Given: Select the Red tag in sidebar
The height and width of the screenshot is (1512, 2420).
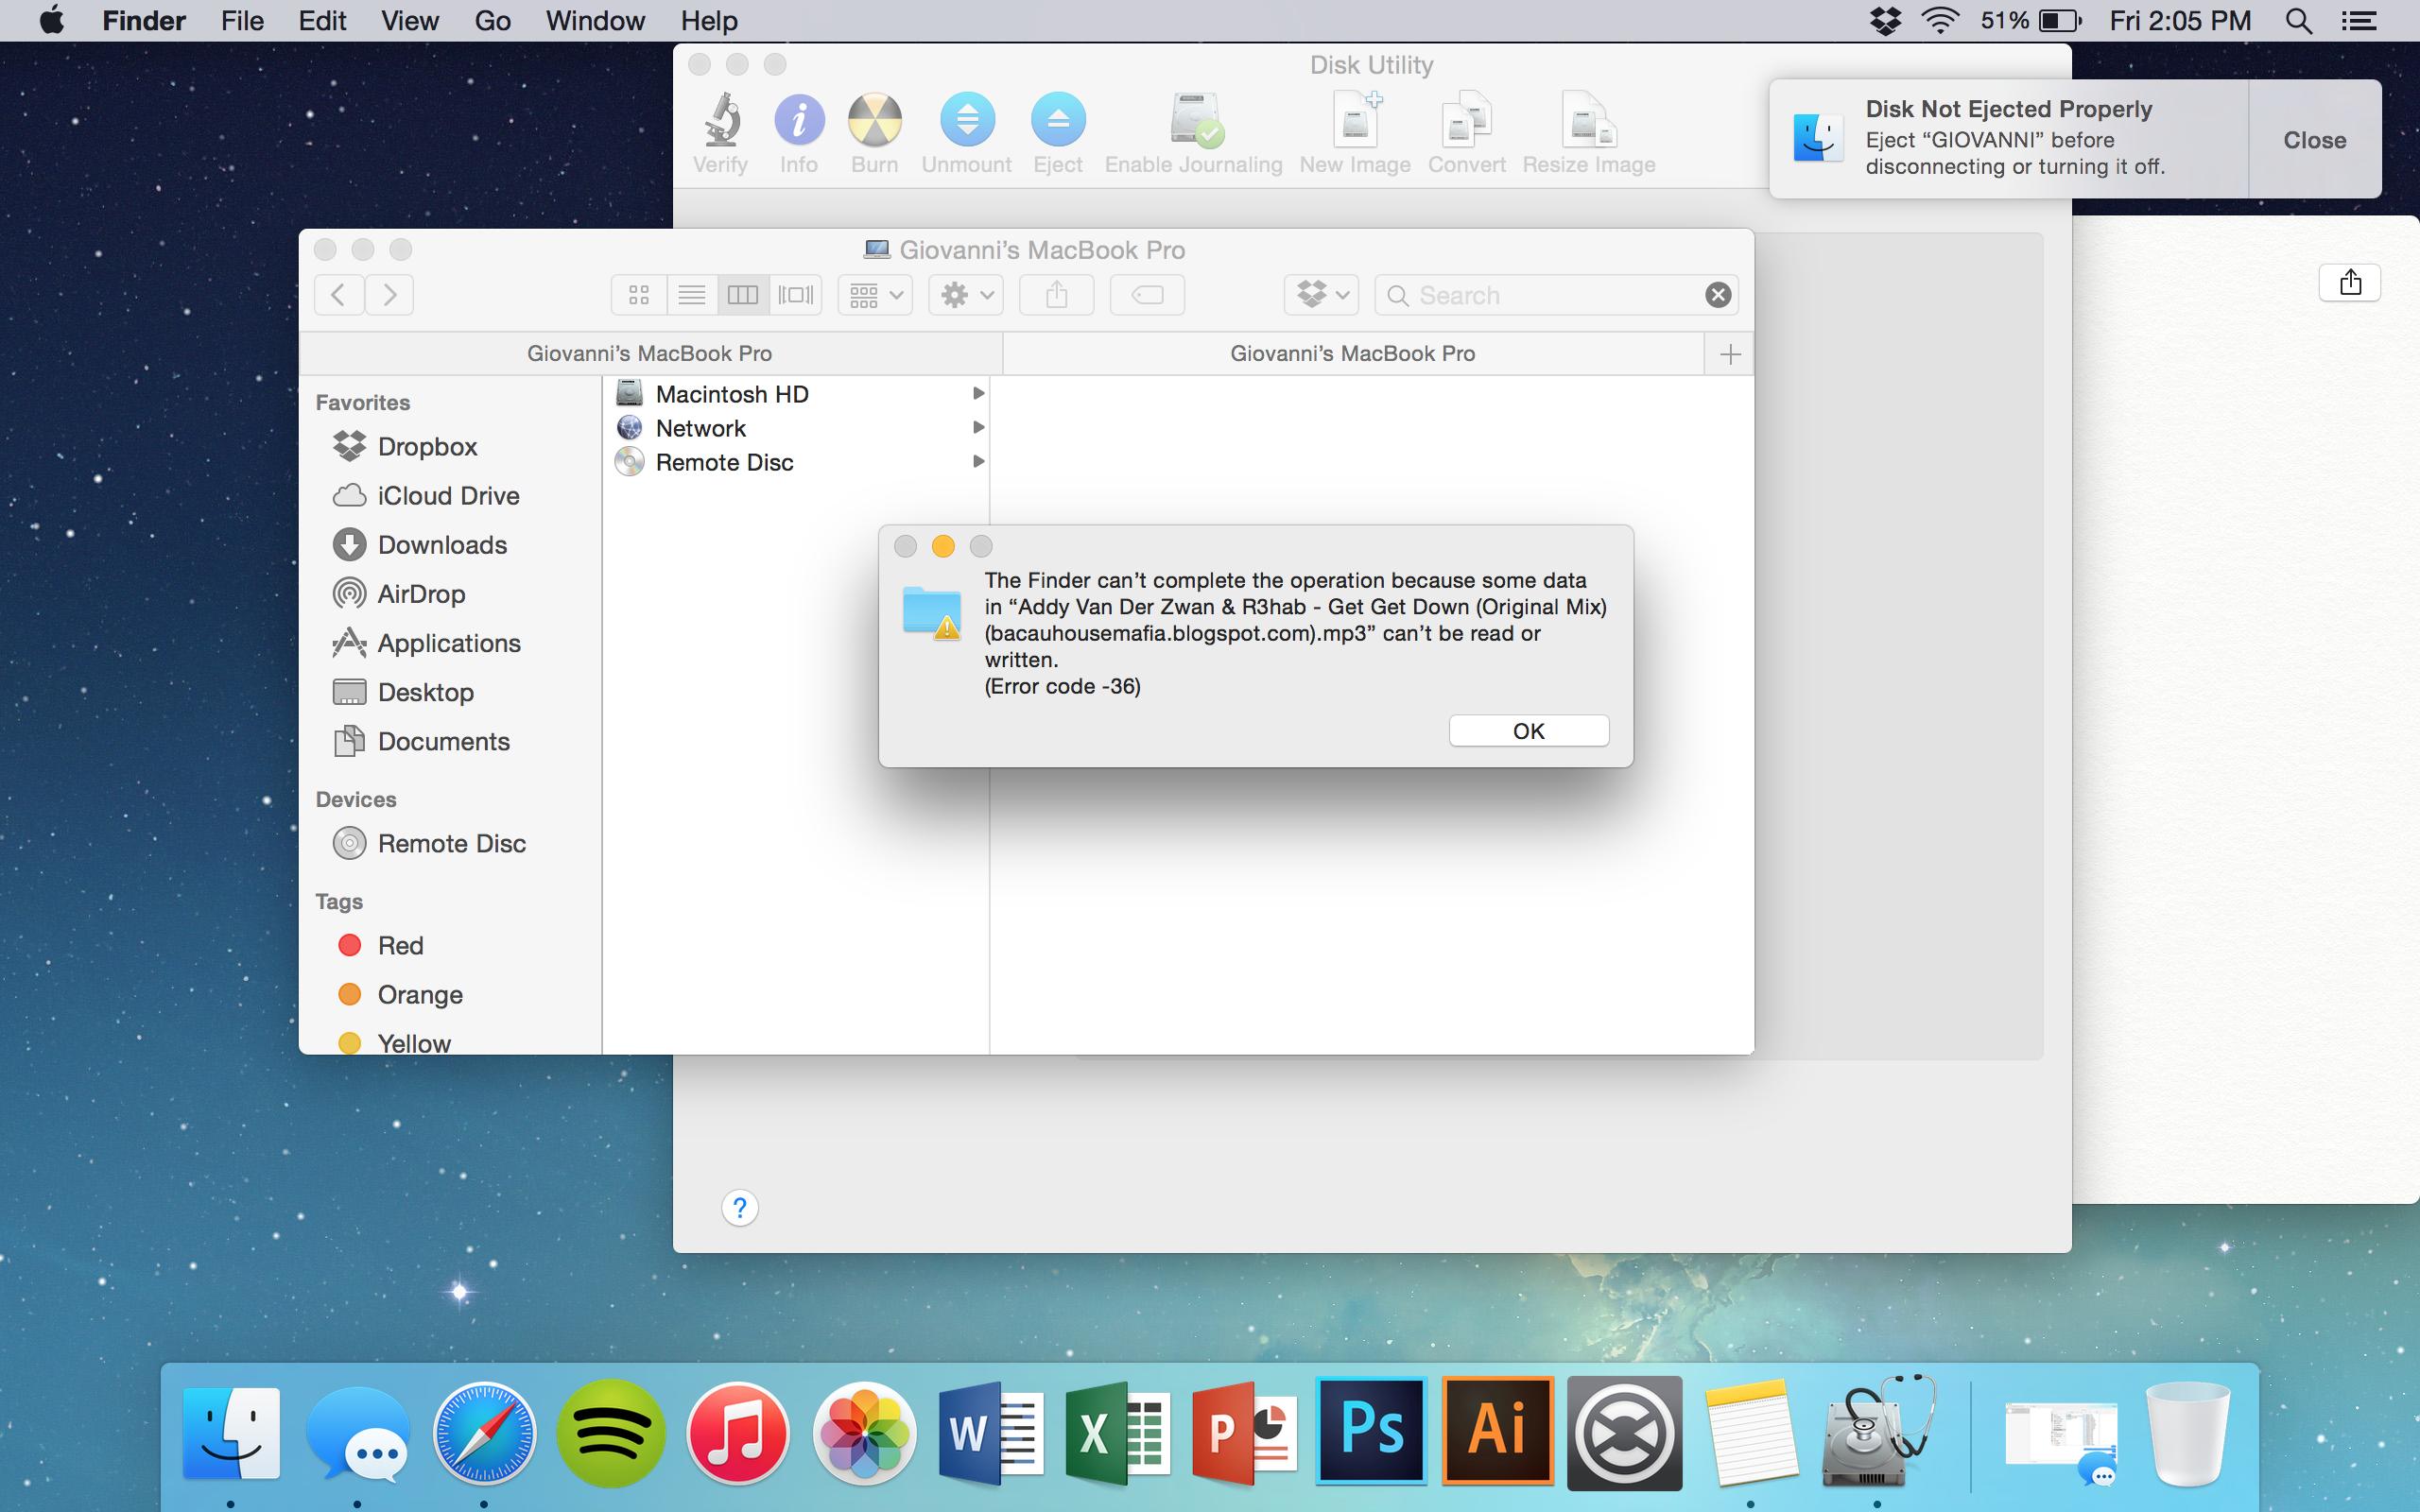Looking at the screenshot, I should tap(400, 946).
